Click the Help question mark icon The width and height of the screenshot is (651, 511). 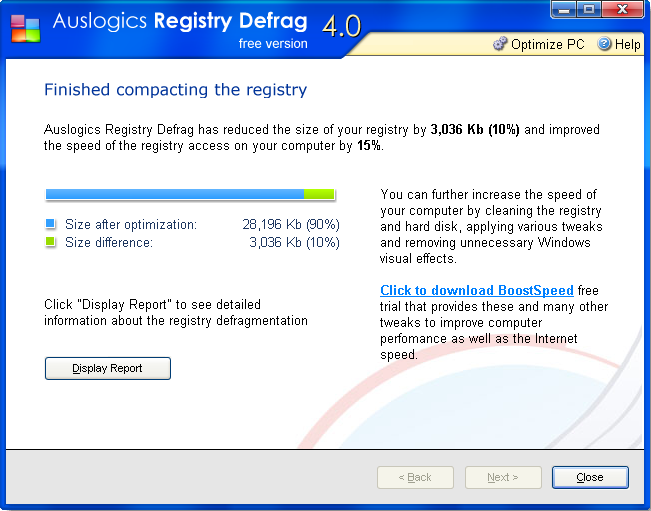tap(604, 44)
